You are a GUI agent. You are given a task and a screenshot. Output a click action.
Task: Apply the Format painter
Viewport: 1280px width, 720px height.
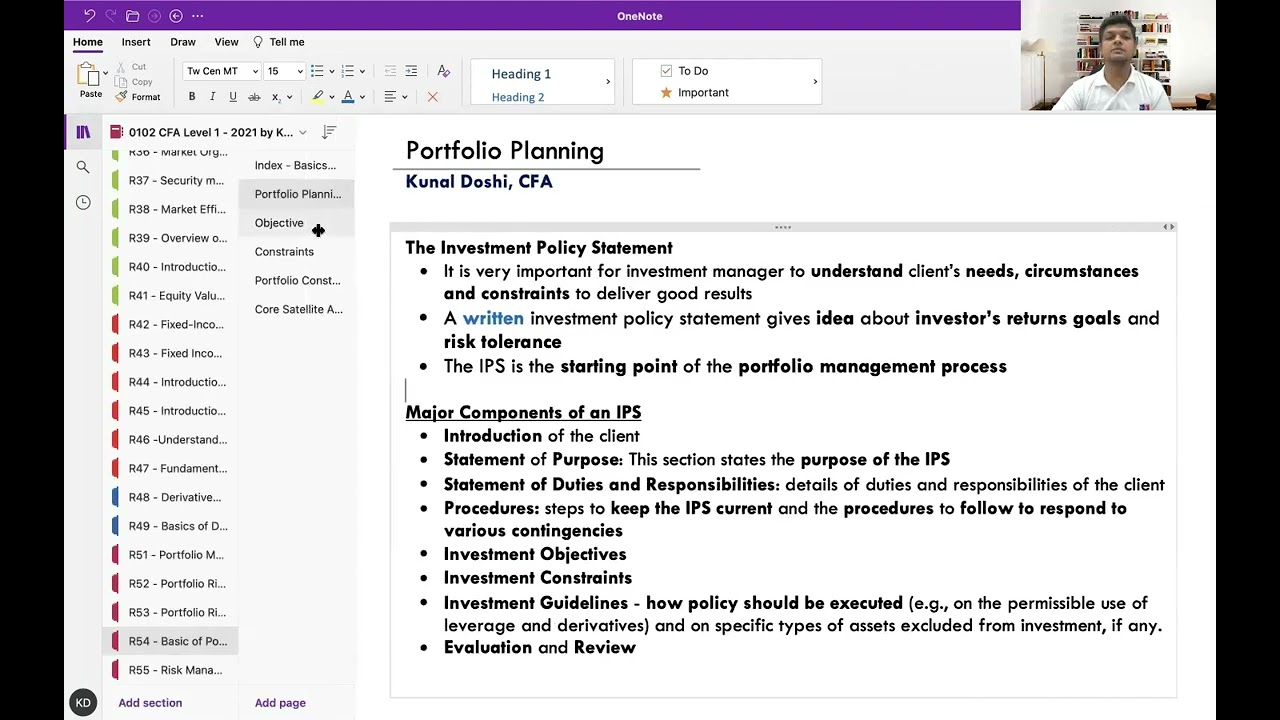click(138, 97)
